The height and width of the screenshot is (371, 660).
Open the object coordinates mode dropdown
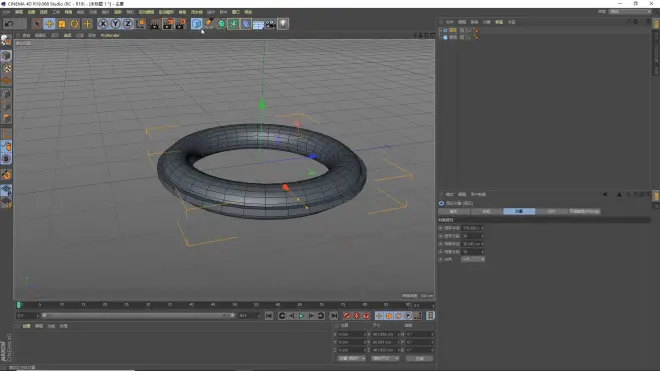(351, 358)
